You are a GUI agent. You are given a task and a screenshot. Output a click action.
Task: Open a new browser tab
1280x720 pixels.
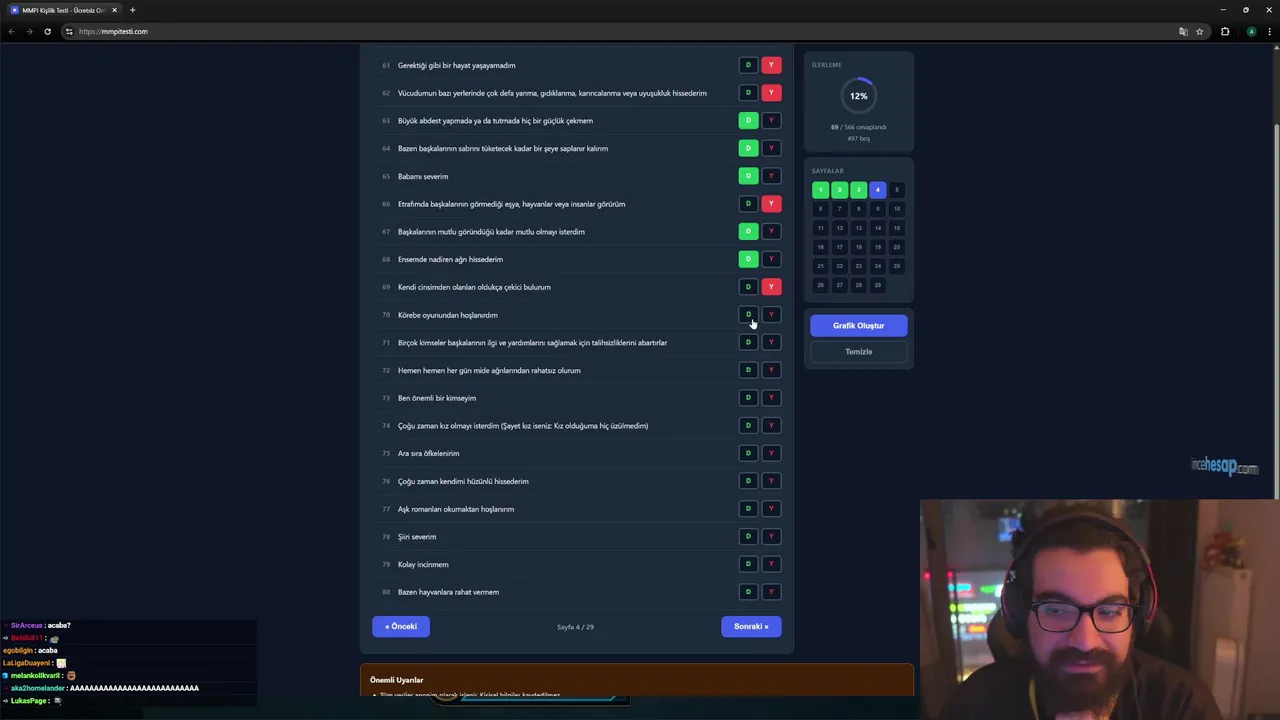coord(132,10)
